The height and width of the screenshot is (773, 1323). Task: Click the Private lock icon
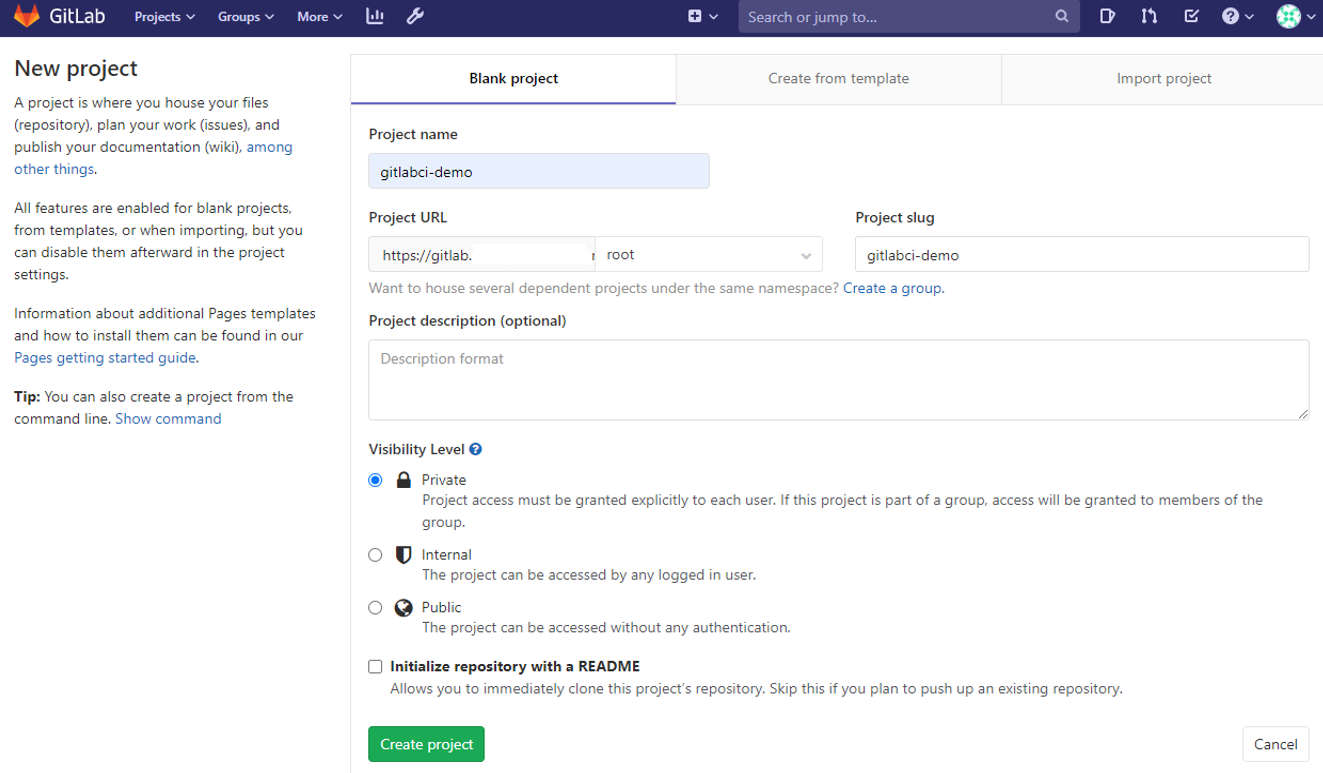[x=404, y=480]
